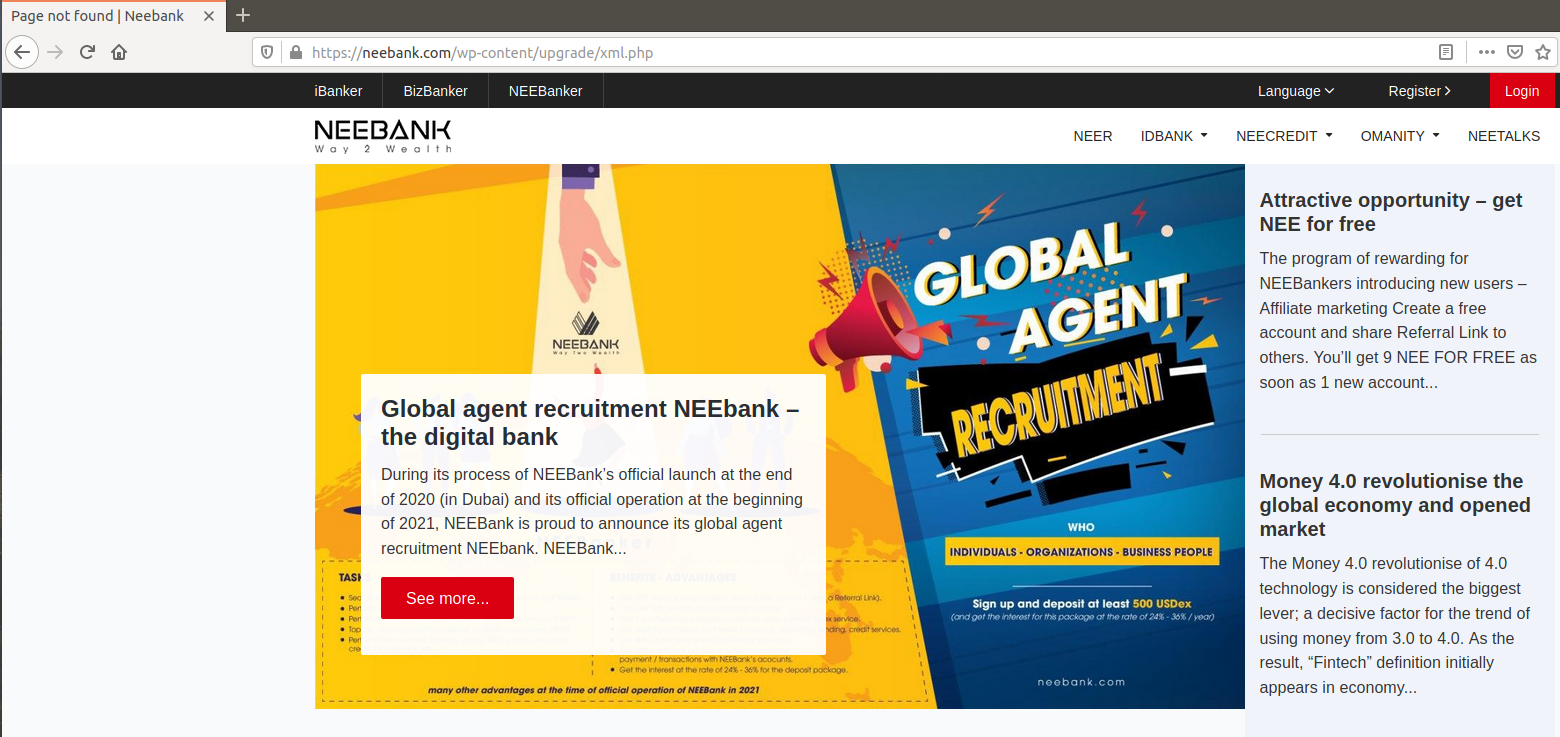The width and height of the screenshot is (1560, 737).
Task: Click the 'The program of rewarding for NEEBankers' excerpt
Action: pos(1398,320)
